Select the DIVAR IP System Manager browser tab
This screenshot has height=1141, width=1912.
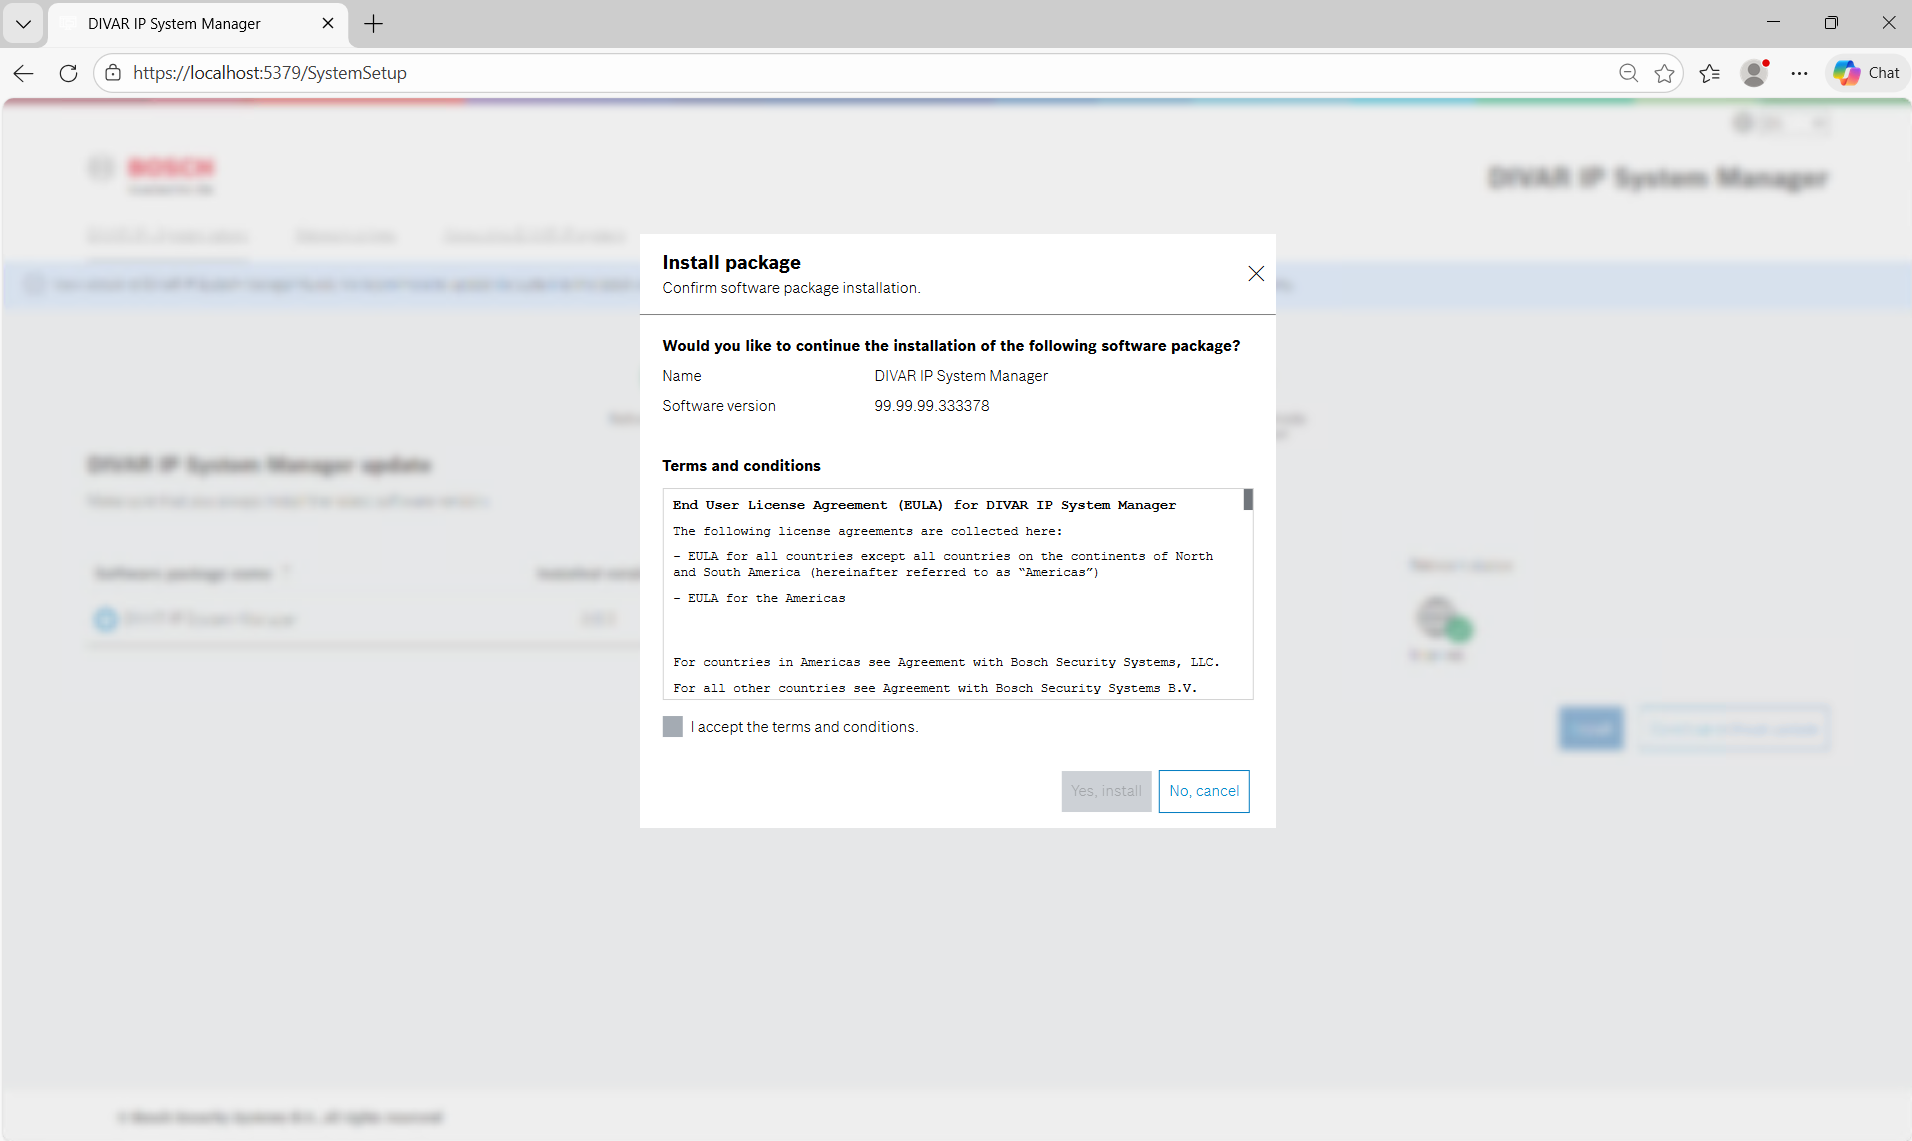[x=175, y=23]
